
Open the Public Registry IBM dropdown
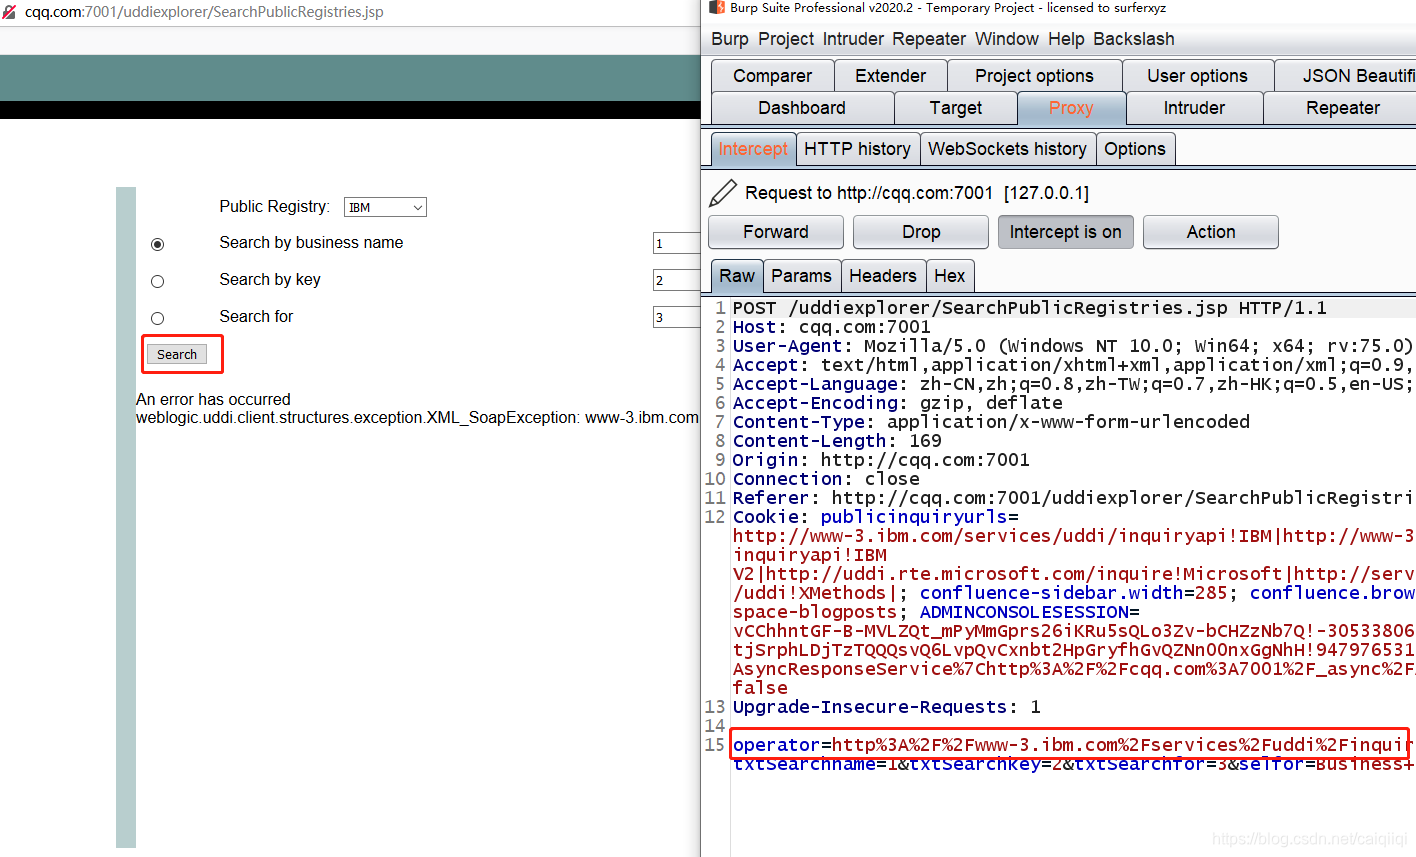(385, 207)
